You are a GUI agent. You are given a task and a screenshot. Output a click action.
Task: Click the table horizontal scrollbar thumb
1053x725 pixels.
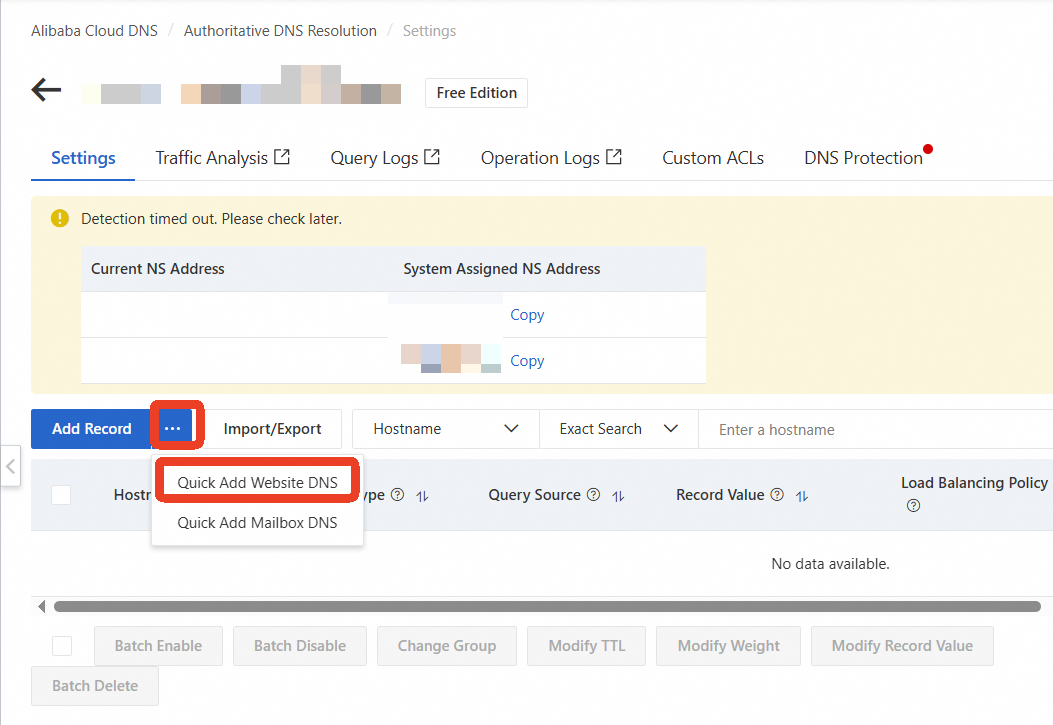pyautogui.click(x=547, y=607)
